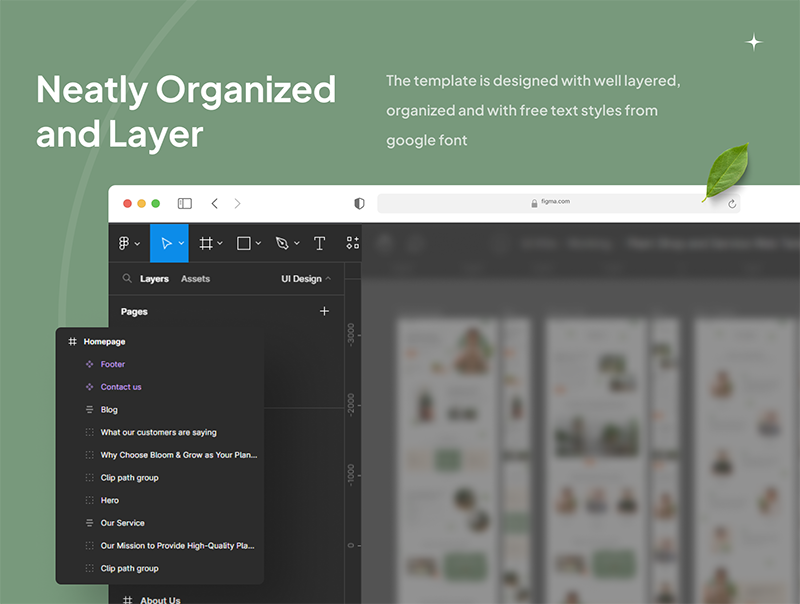Select the Homepage frame layer
The width and height of the screenshot is (800, 604).
pos(104,341)
